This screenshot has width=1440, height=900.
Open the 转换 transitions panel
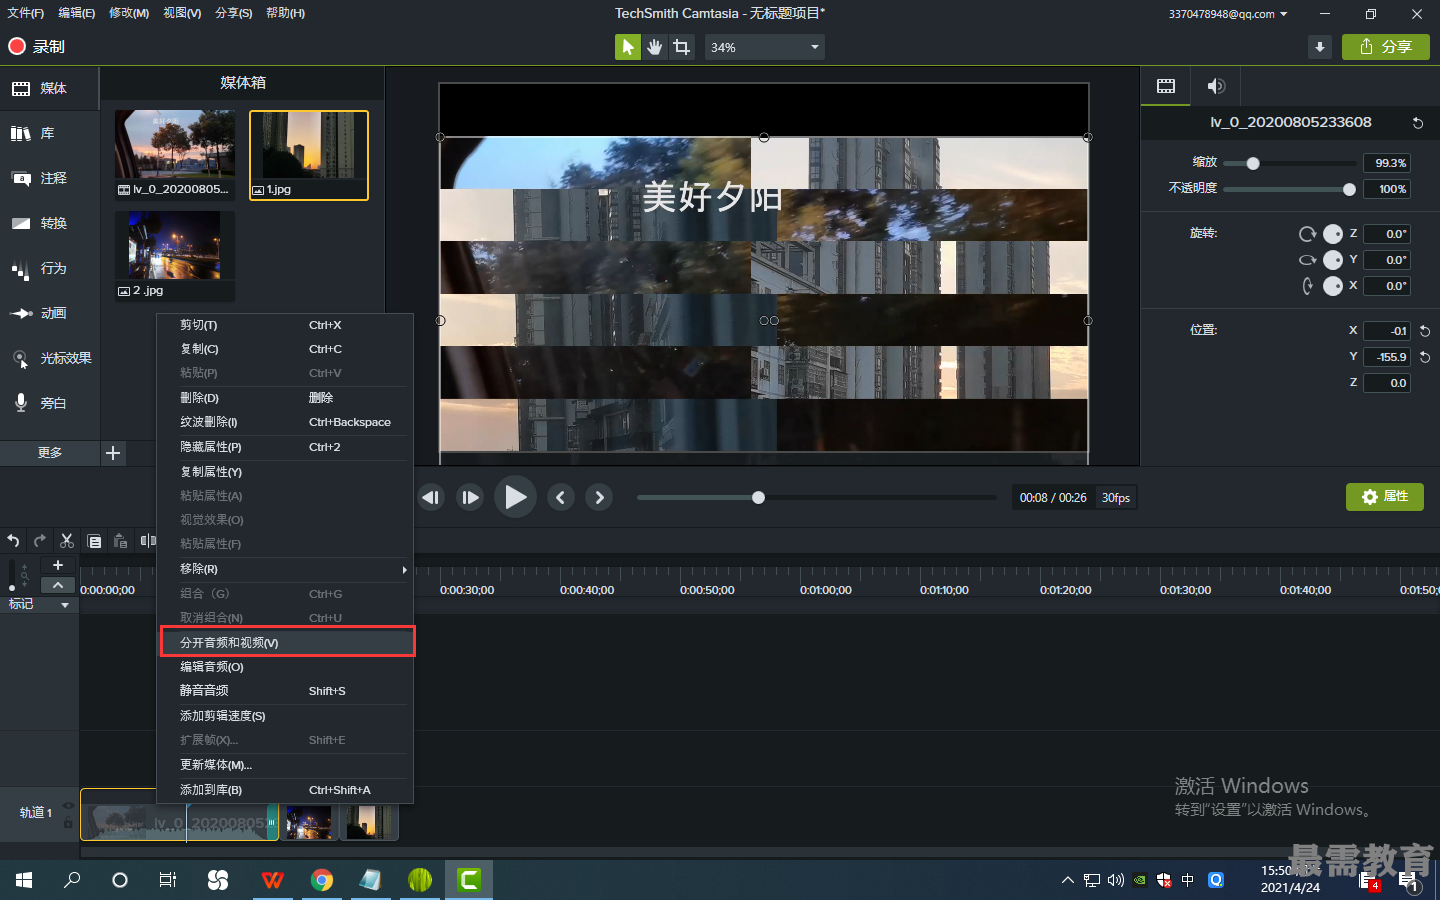coord(50,224)
